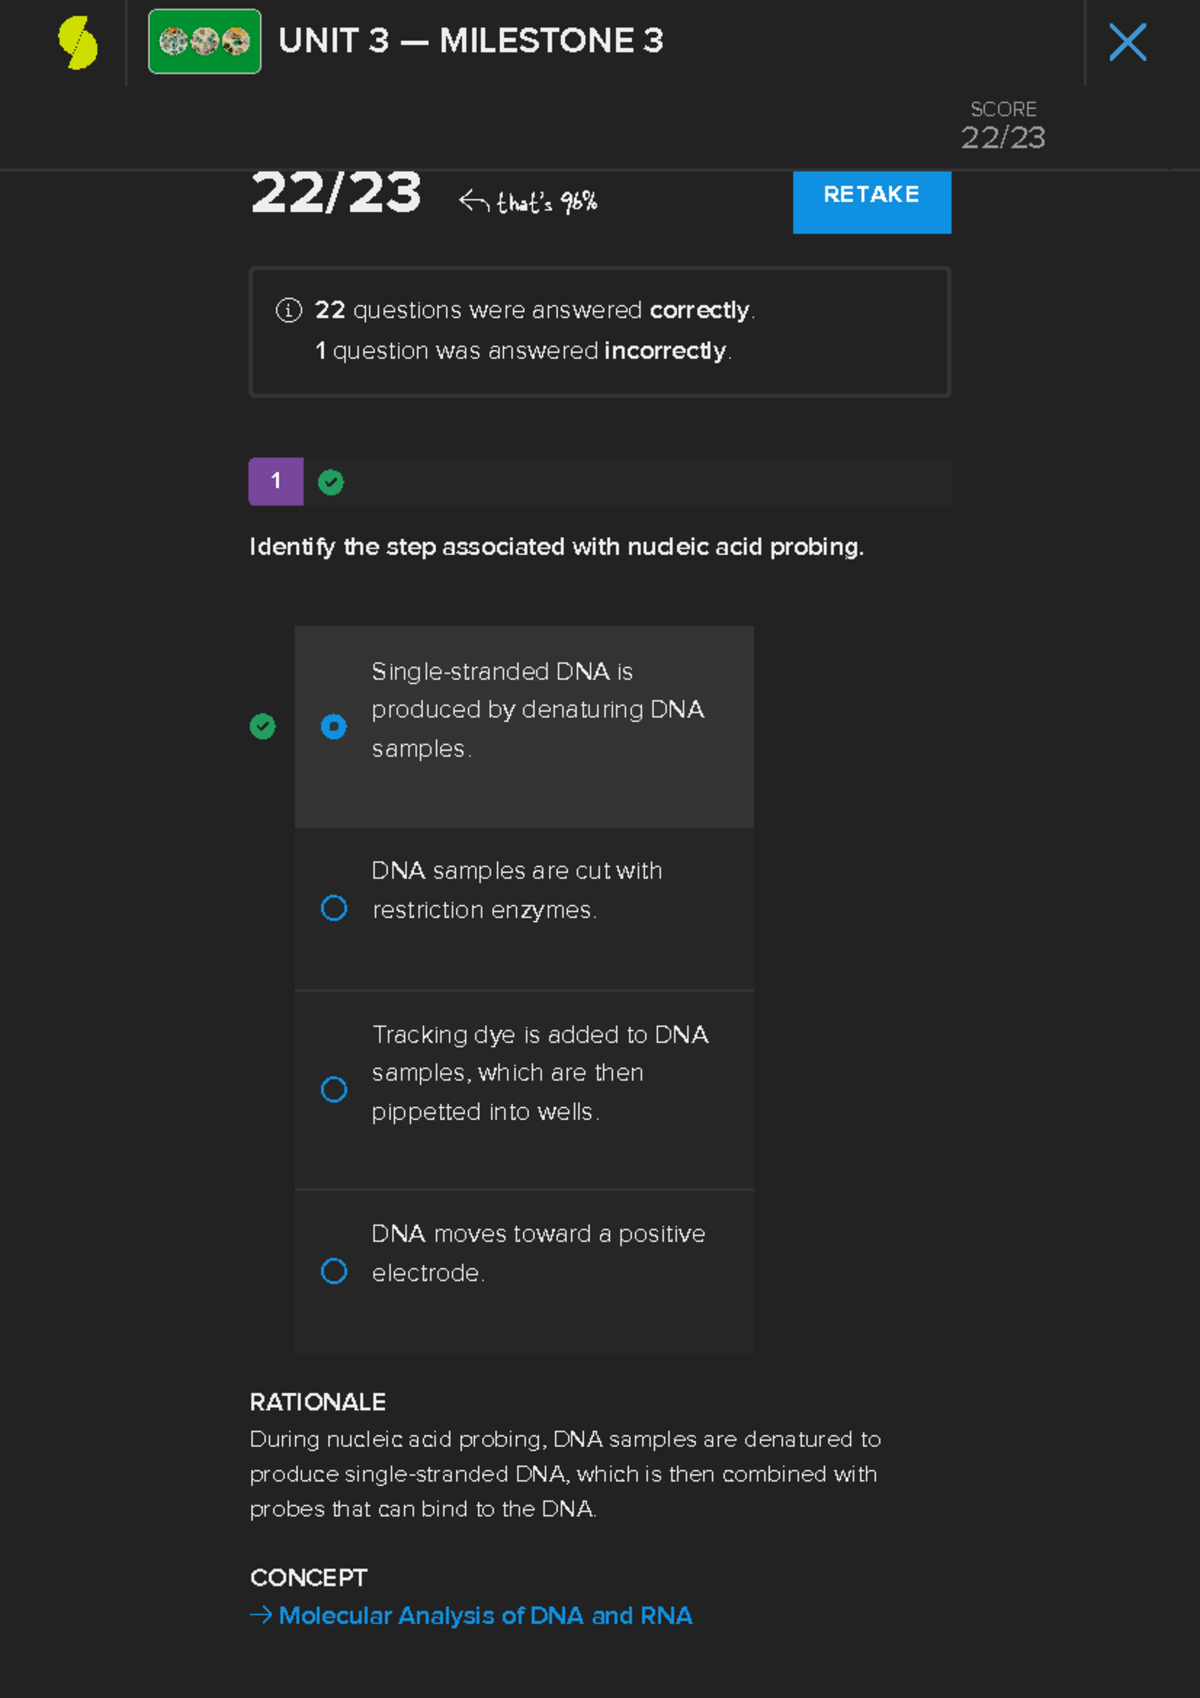Expand the score summary box
1200x1698 pixels.
tap(599, 331)
